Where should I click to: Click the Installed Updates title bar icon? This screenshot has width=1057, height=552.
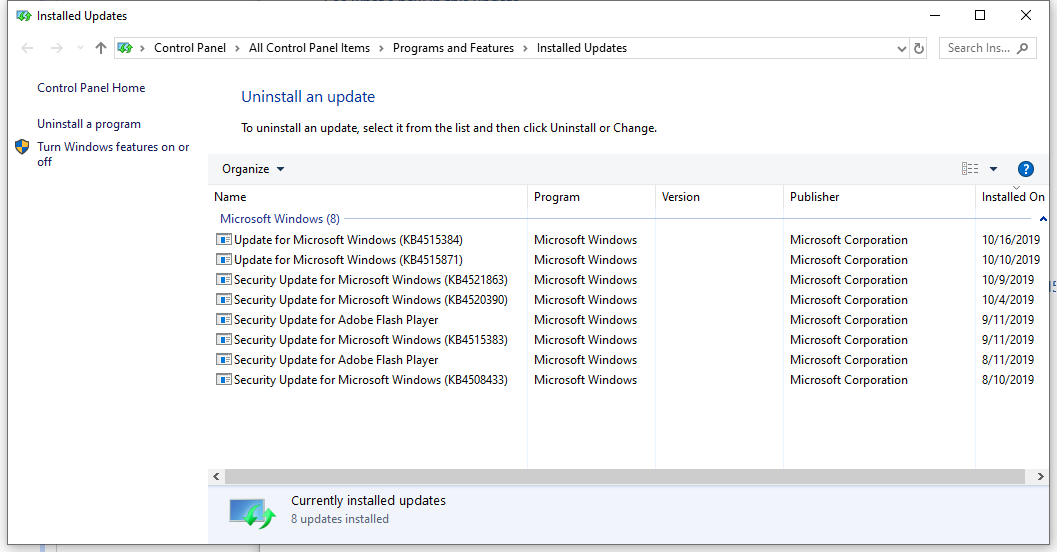24,16
